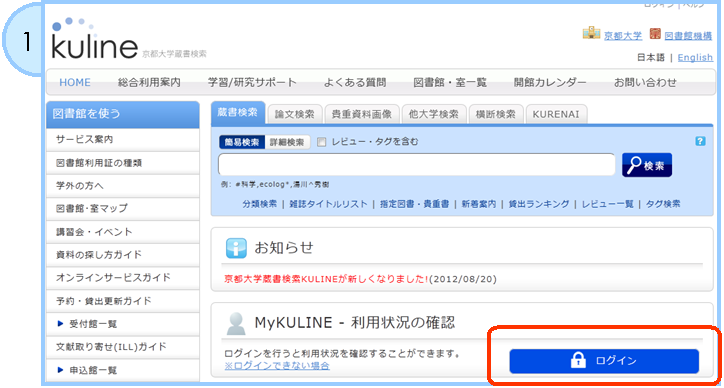724x388 pixels.
Task: Open 資料の探し方ガイド in the sidebar
Action: [123, 255]
